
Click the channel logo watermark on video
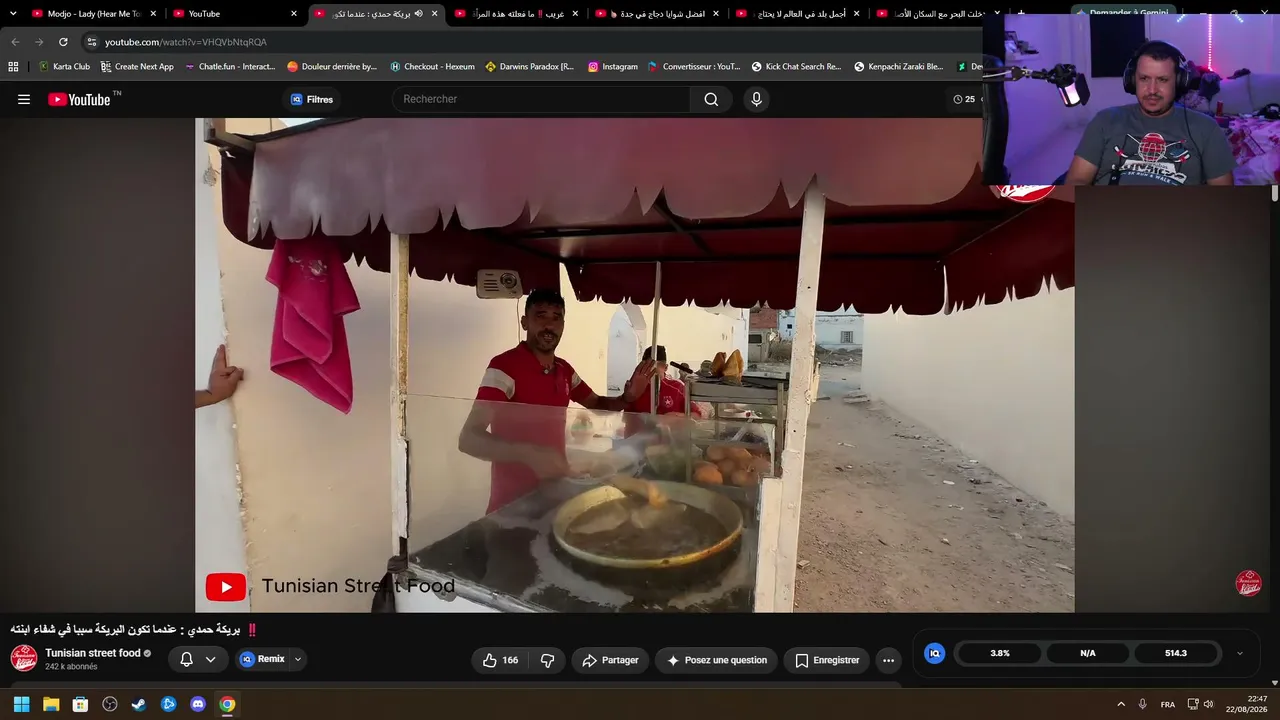pos(1248,583)
